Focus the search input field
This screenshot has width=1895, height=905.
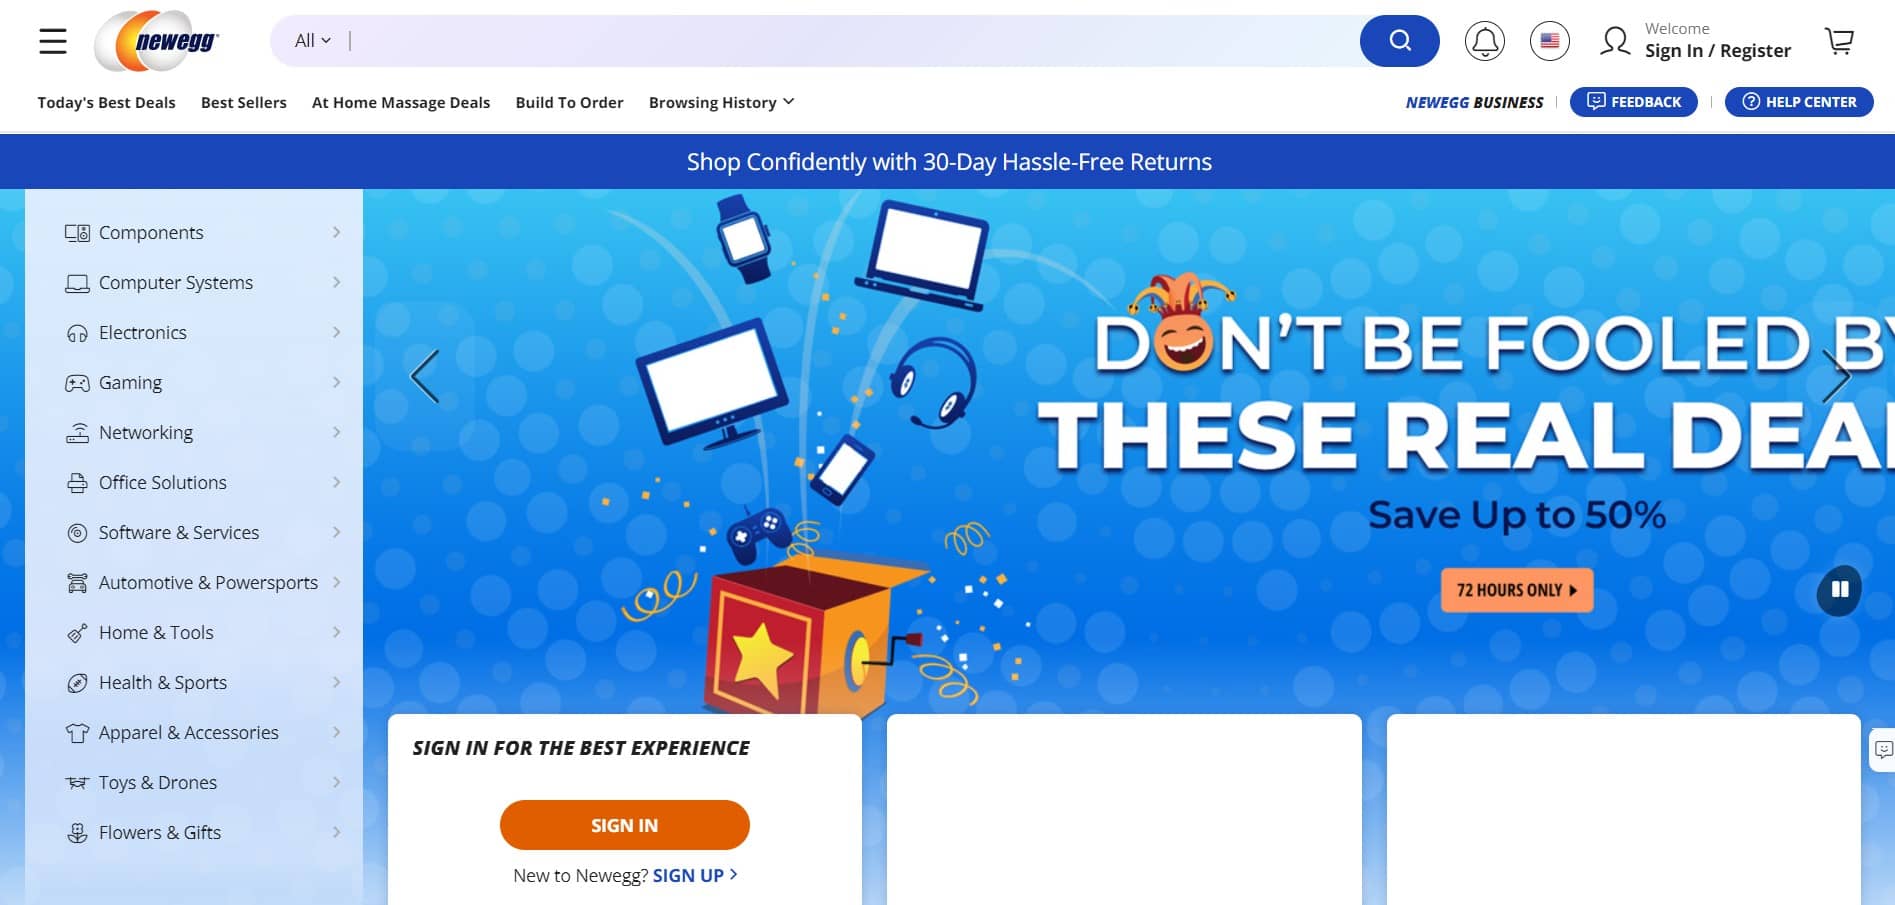[x=850, y=41]
